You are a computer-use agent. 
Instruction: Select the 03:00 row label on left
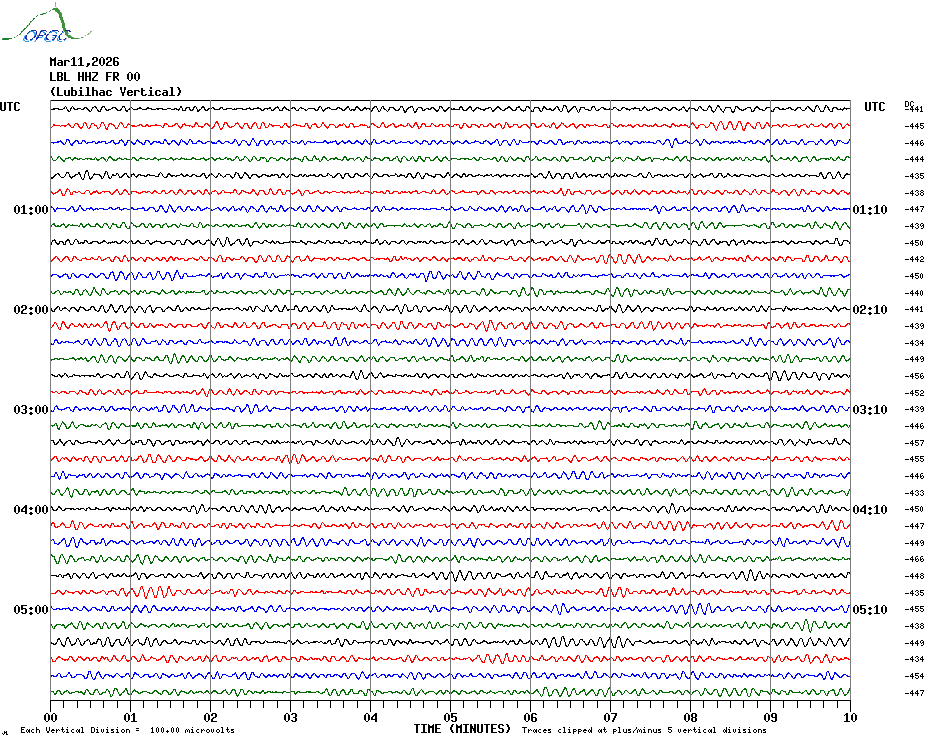31,410
